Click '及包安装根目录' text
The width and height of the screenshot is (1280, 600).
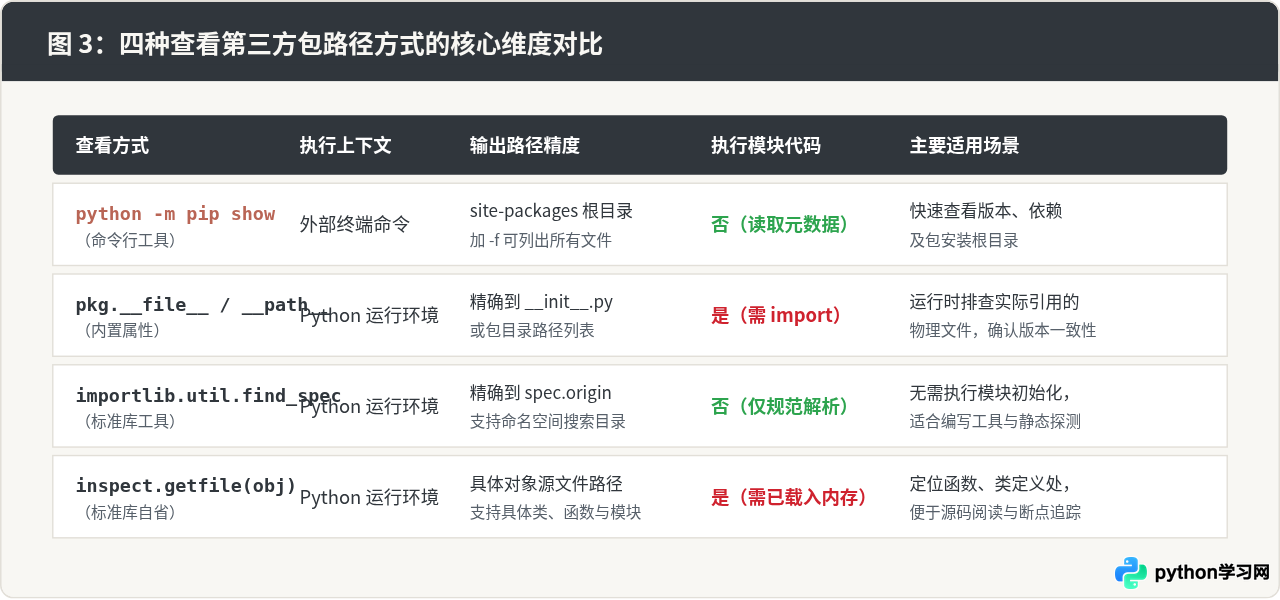[964, 240]
